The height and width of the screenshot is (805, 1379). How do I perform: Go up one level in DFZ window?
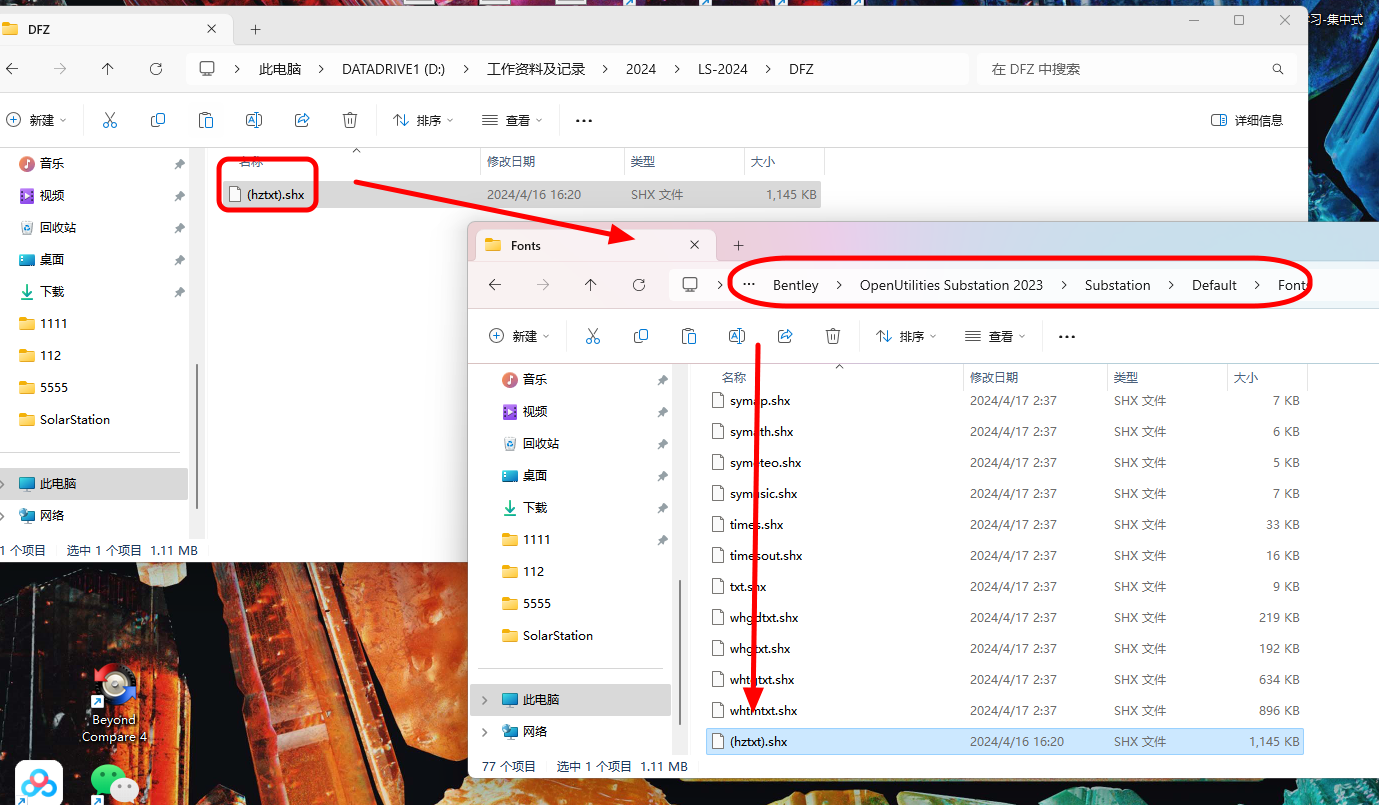tap(108, 69)
